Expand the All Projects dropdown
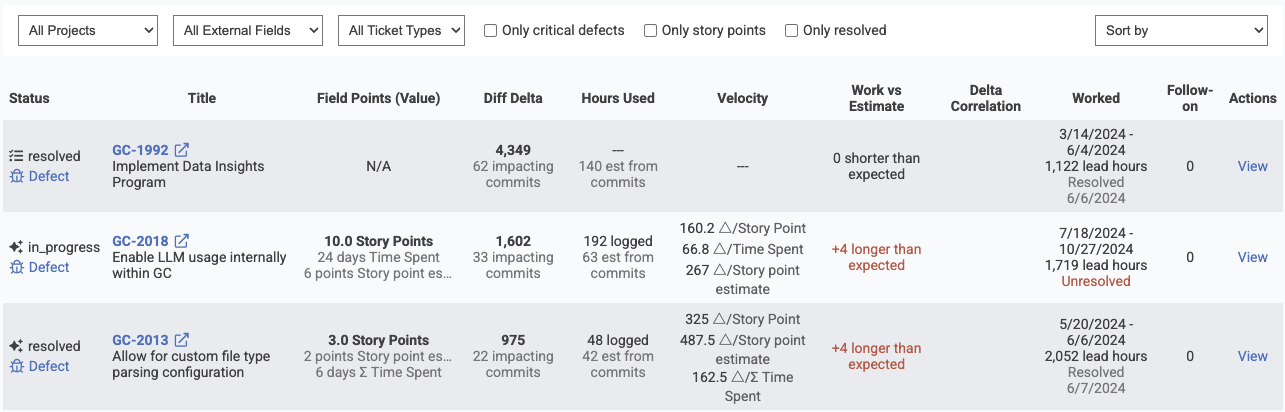Screen dimensions: 1285x412 coord(88,31)
